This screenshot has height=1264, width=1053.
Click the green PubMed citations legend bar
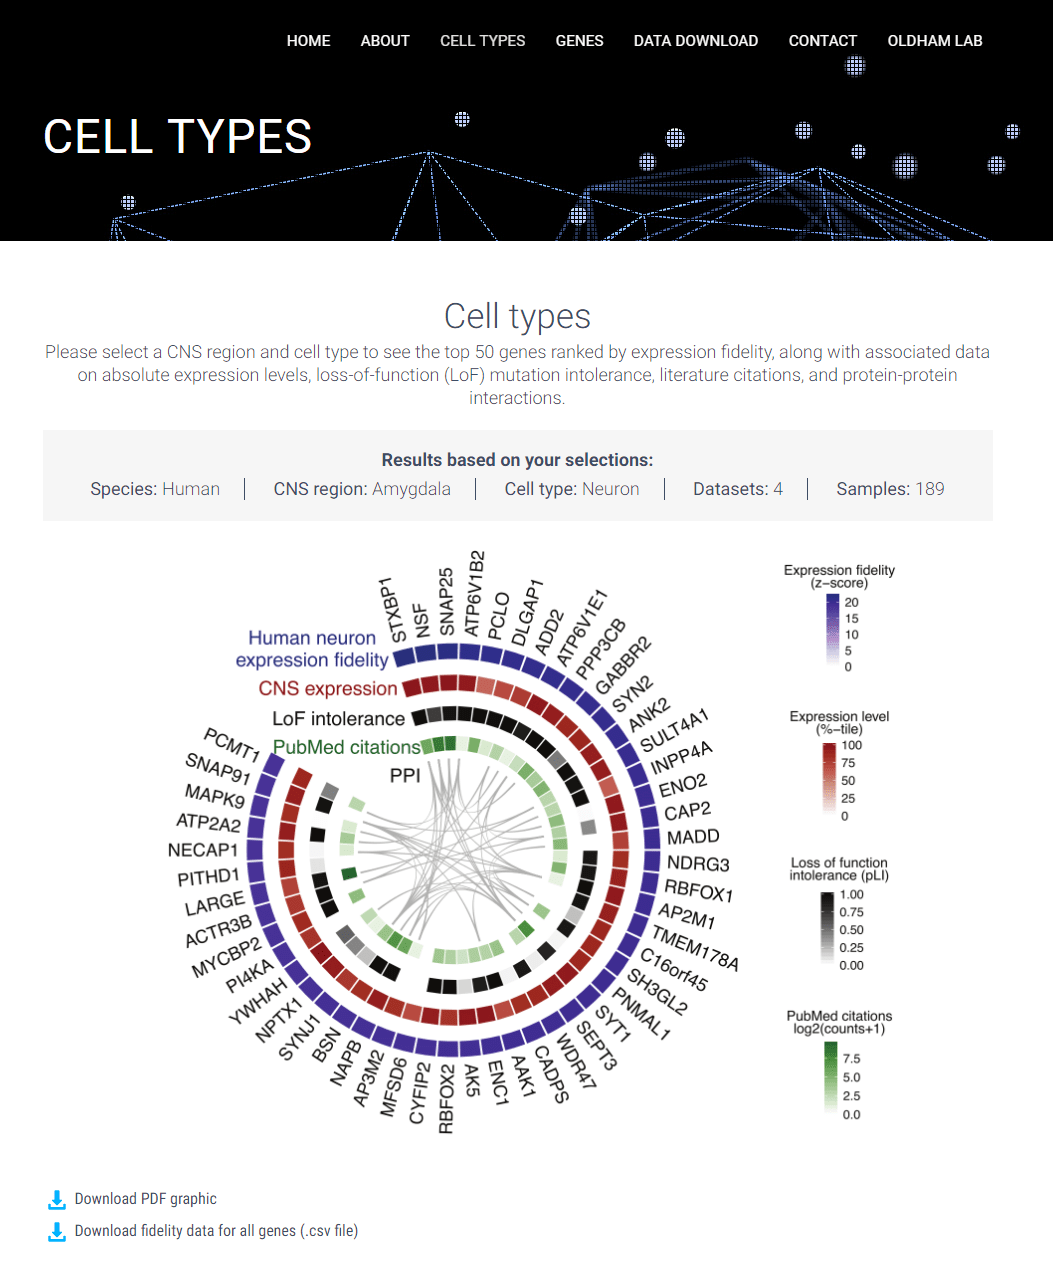point(830,1078)
